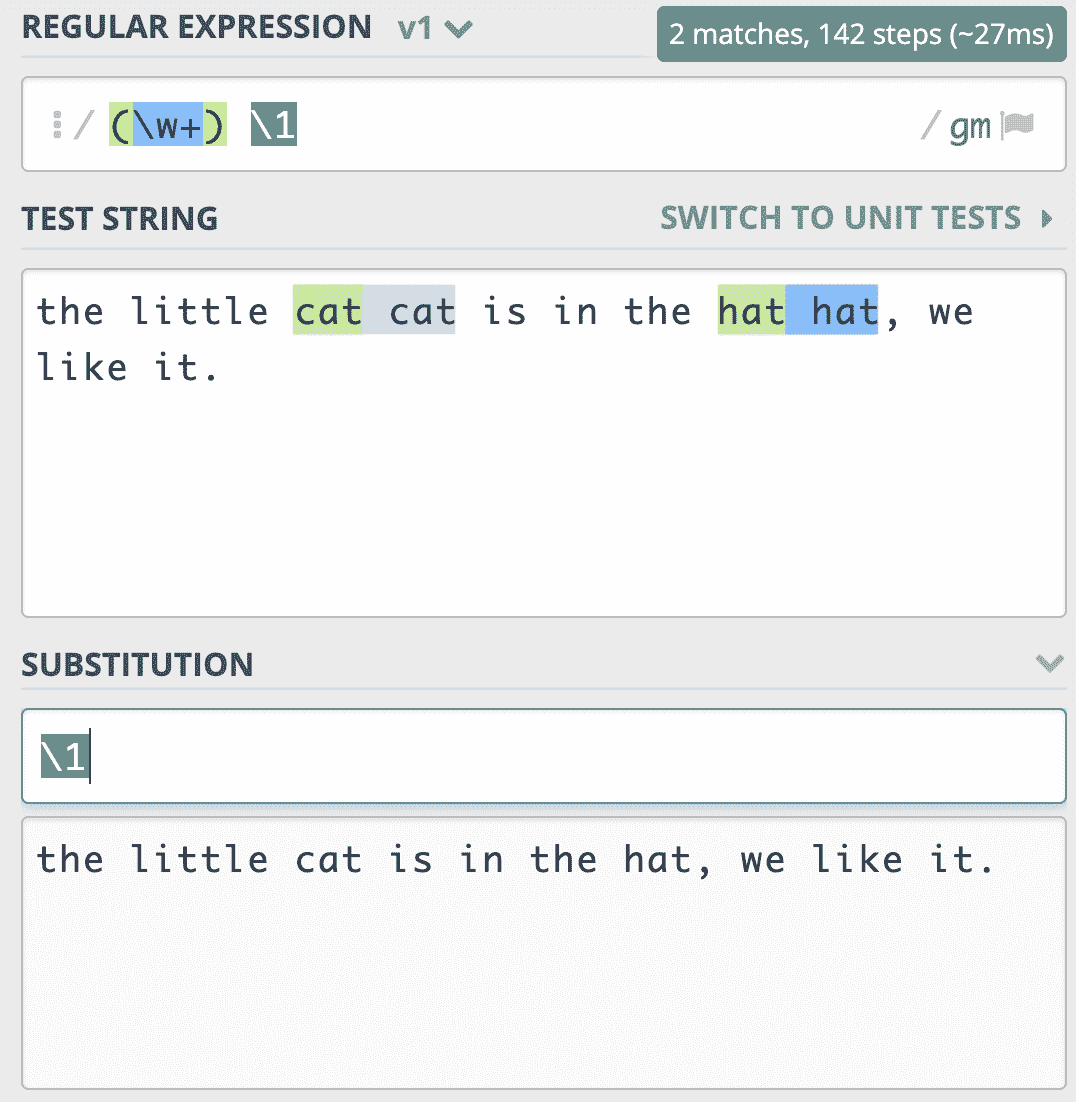This screenshot has height=1102, width=1076.
Task: Click the substitution result output text
Action: click(515, 860)
